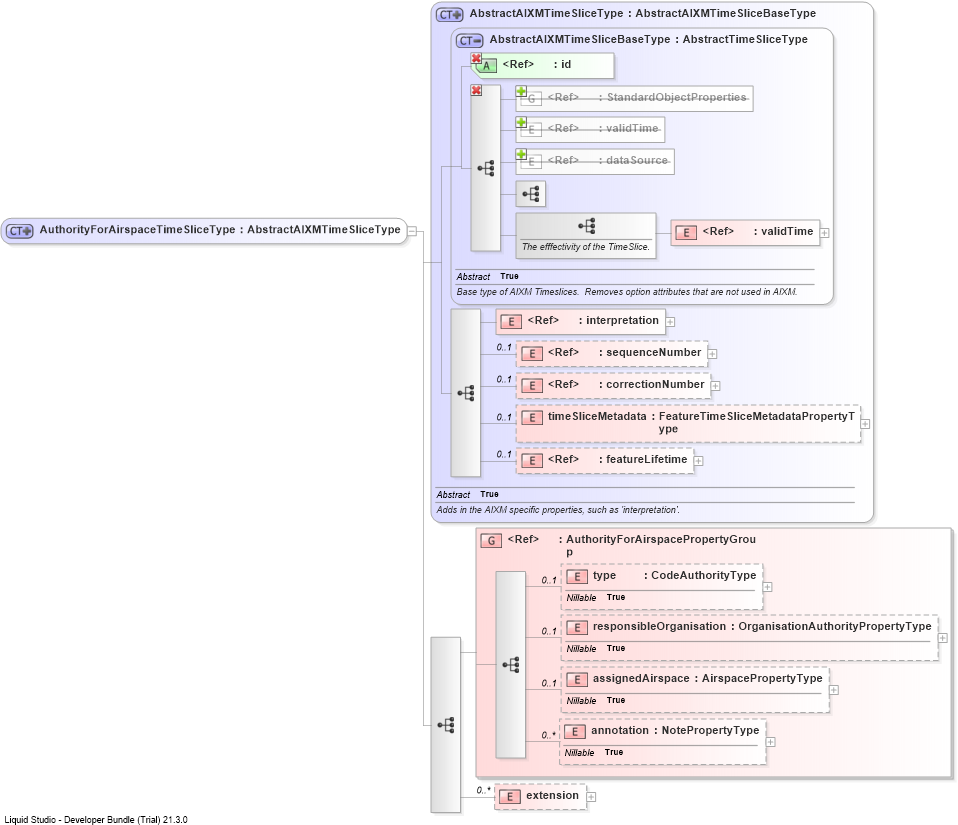
Task: Click the E icon of struck-out dataSource
Action: point(532,161)
